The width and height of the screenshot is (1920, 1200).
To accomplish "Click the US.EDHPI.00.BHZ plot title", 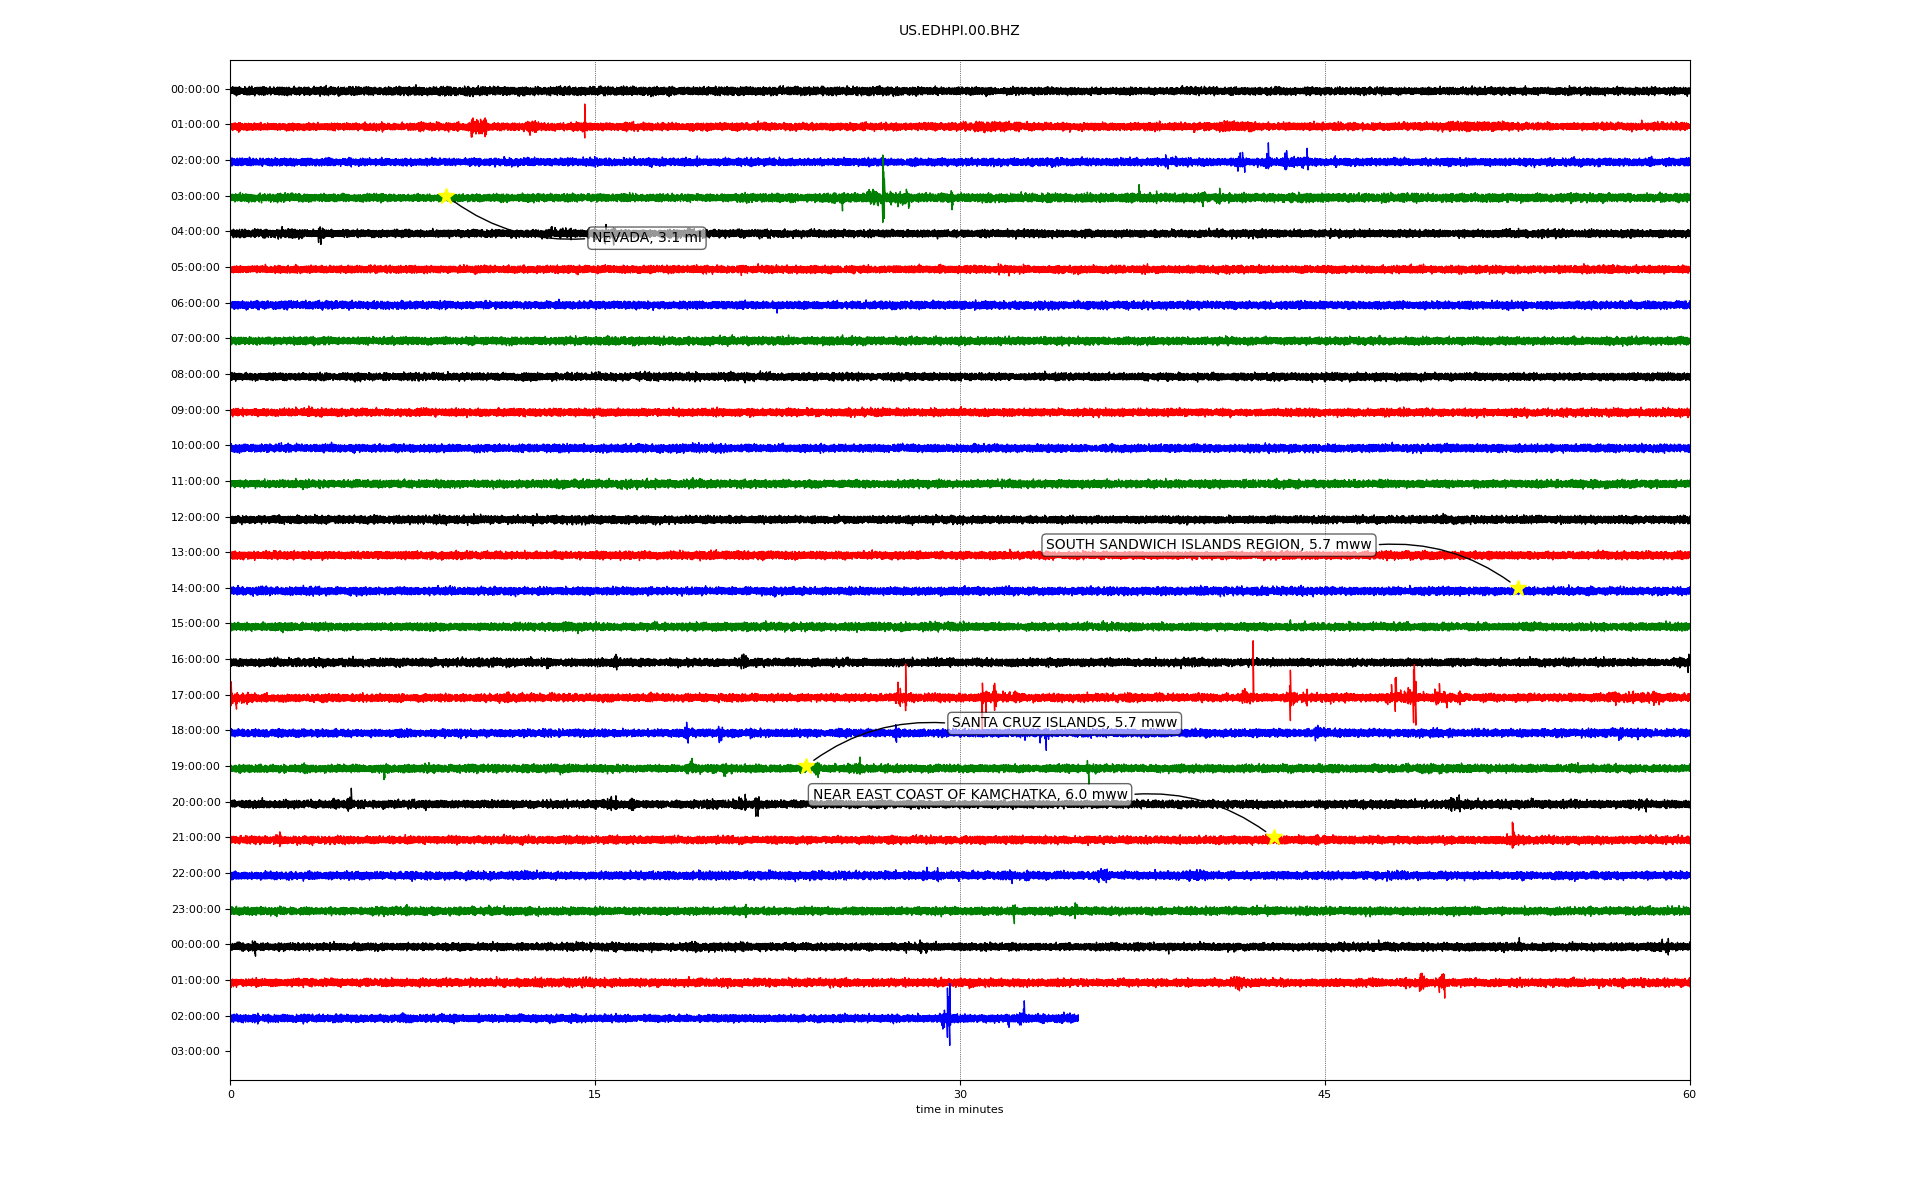I will coord(959,31).
